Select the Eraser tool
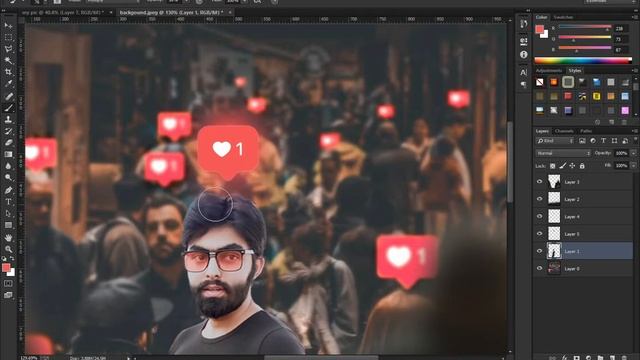 coord(8,143)
